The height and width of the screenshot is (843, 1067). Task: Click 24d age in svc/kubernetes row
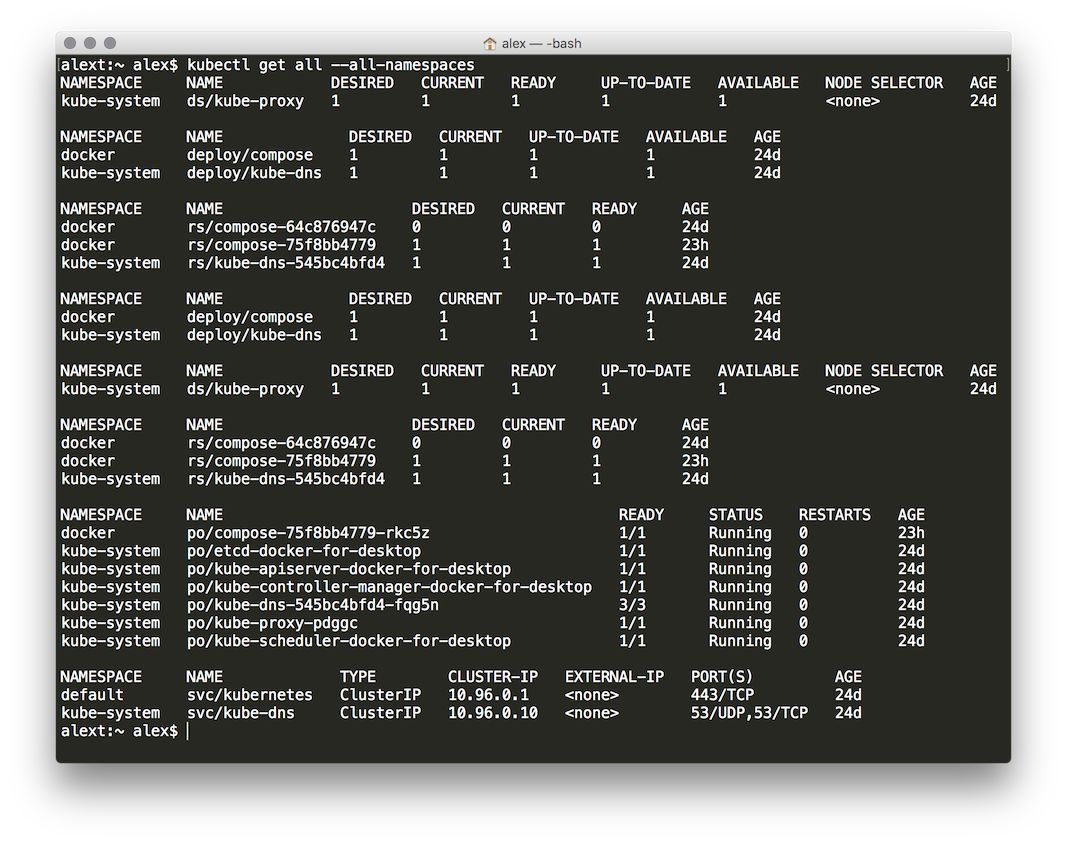click(x=848, y=695)
